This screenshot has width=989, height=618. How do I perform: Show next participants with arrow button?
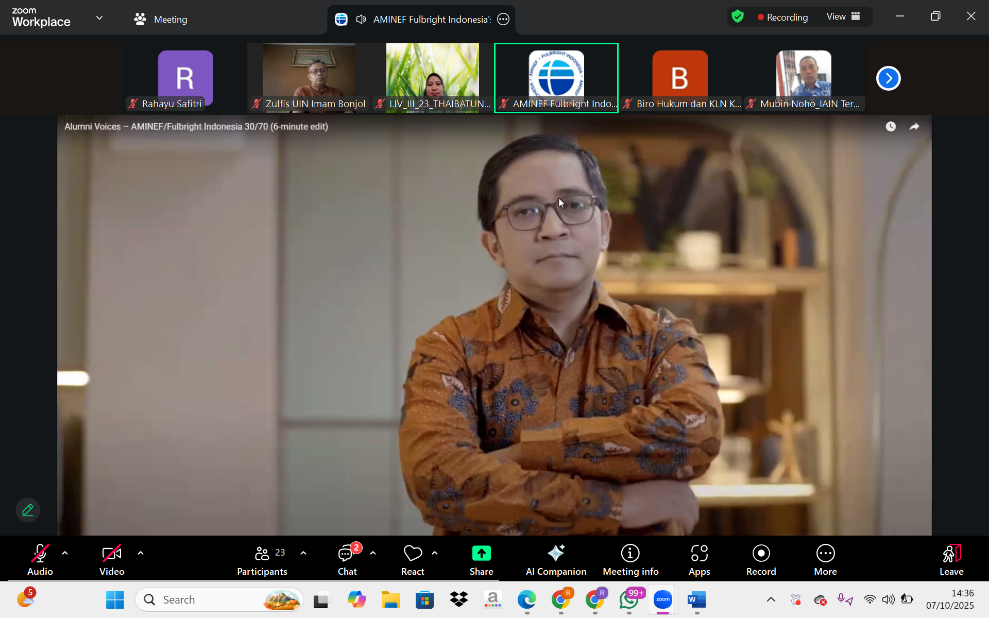pos(888,78)
